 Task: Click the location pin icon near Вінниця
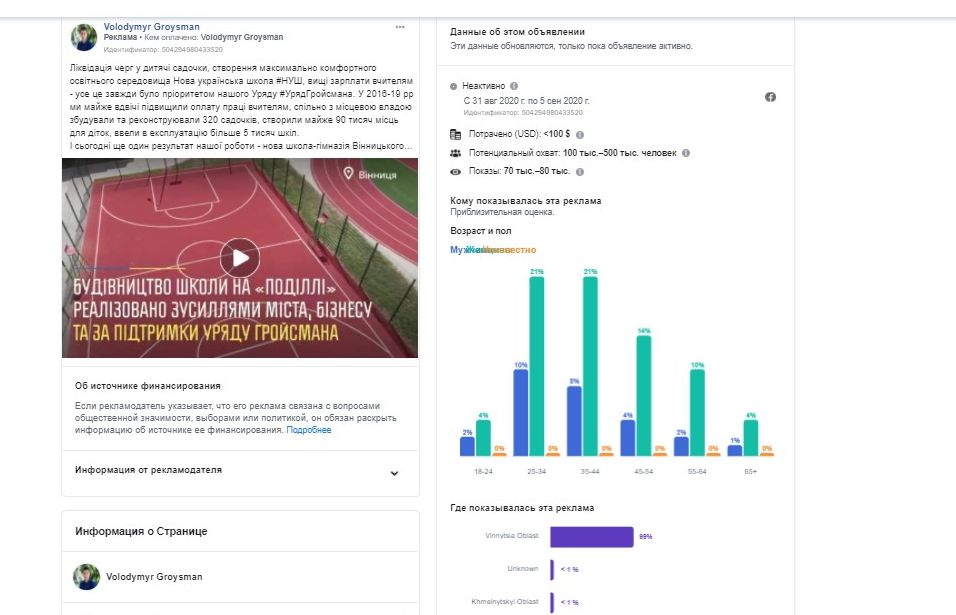(x=348, y=174)
